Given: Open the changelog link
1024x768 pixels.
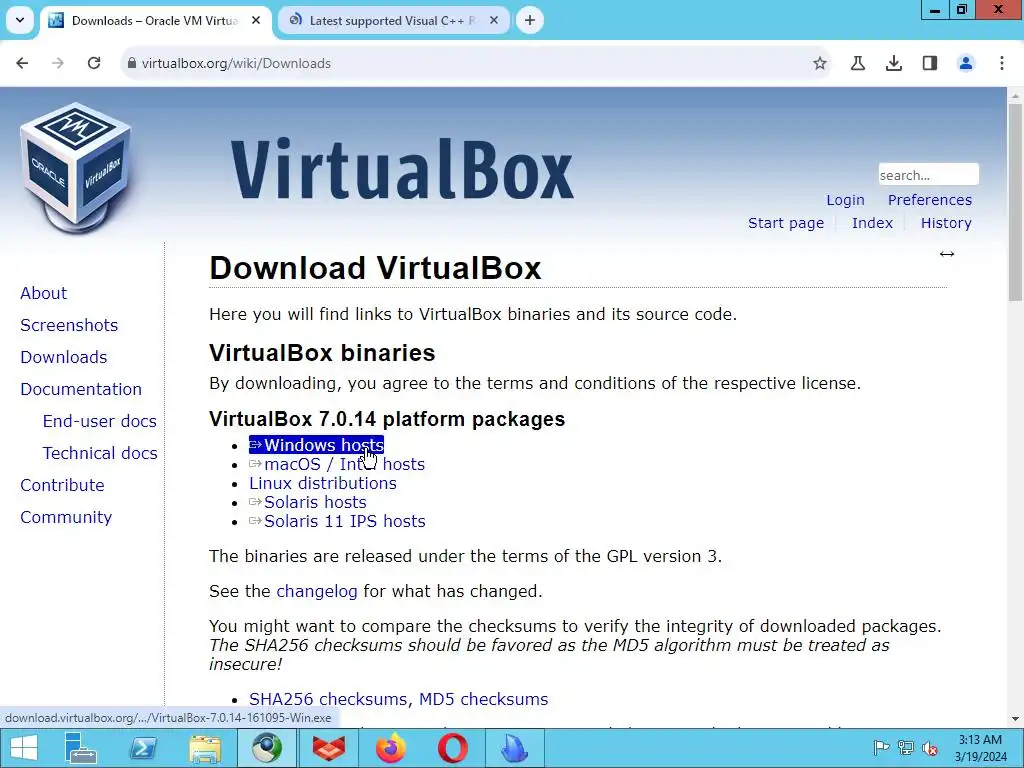Looking at the screenshot, I should coord(317,592).
